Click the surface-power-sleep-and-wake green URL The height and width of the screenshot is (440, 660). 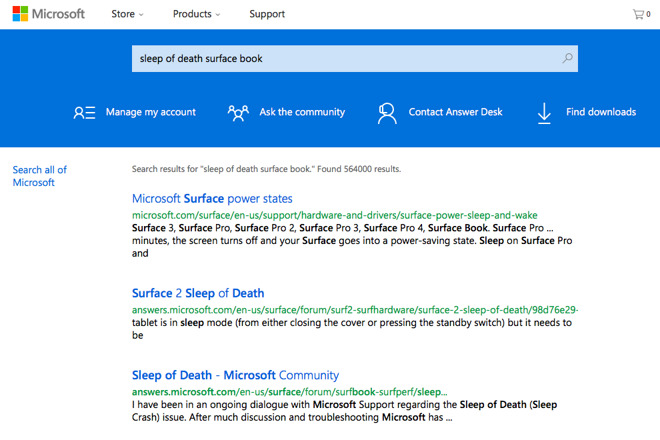pyautogui.click(x=335, y=215)
